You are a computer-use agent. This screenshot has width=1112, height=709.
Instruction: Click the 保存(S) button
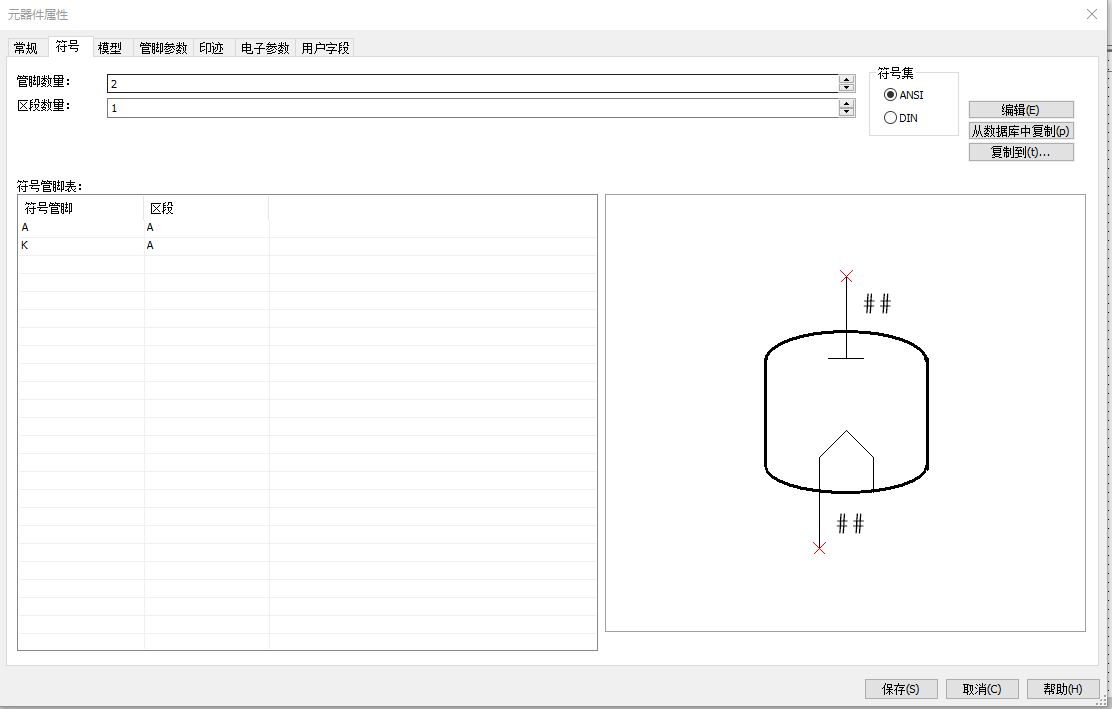click(901, 689)
